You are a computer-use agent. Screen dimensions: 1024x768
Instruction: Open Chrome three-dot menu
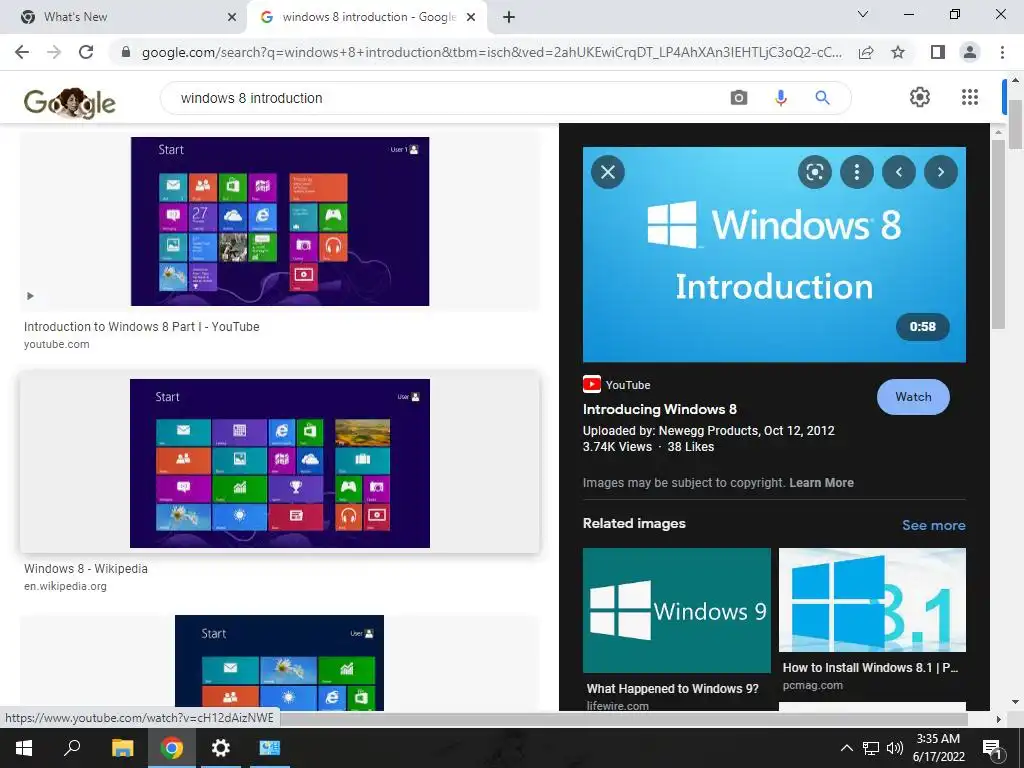pos(1002,52)
